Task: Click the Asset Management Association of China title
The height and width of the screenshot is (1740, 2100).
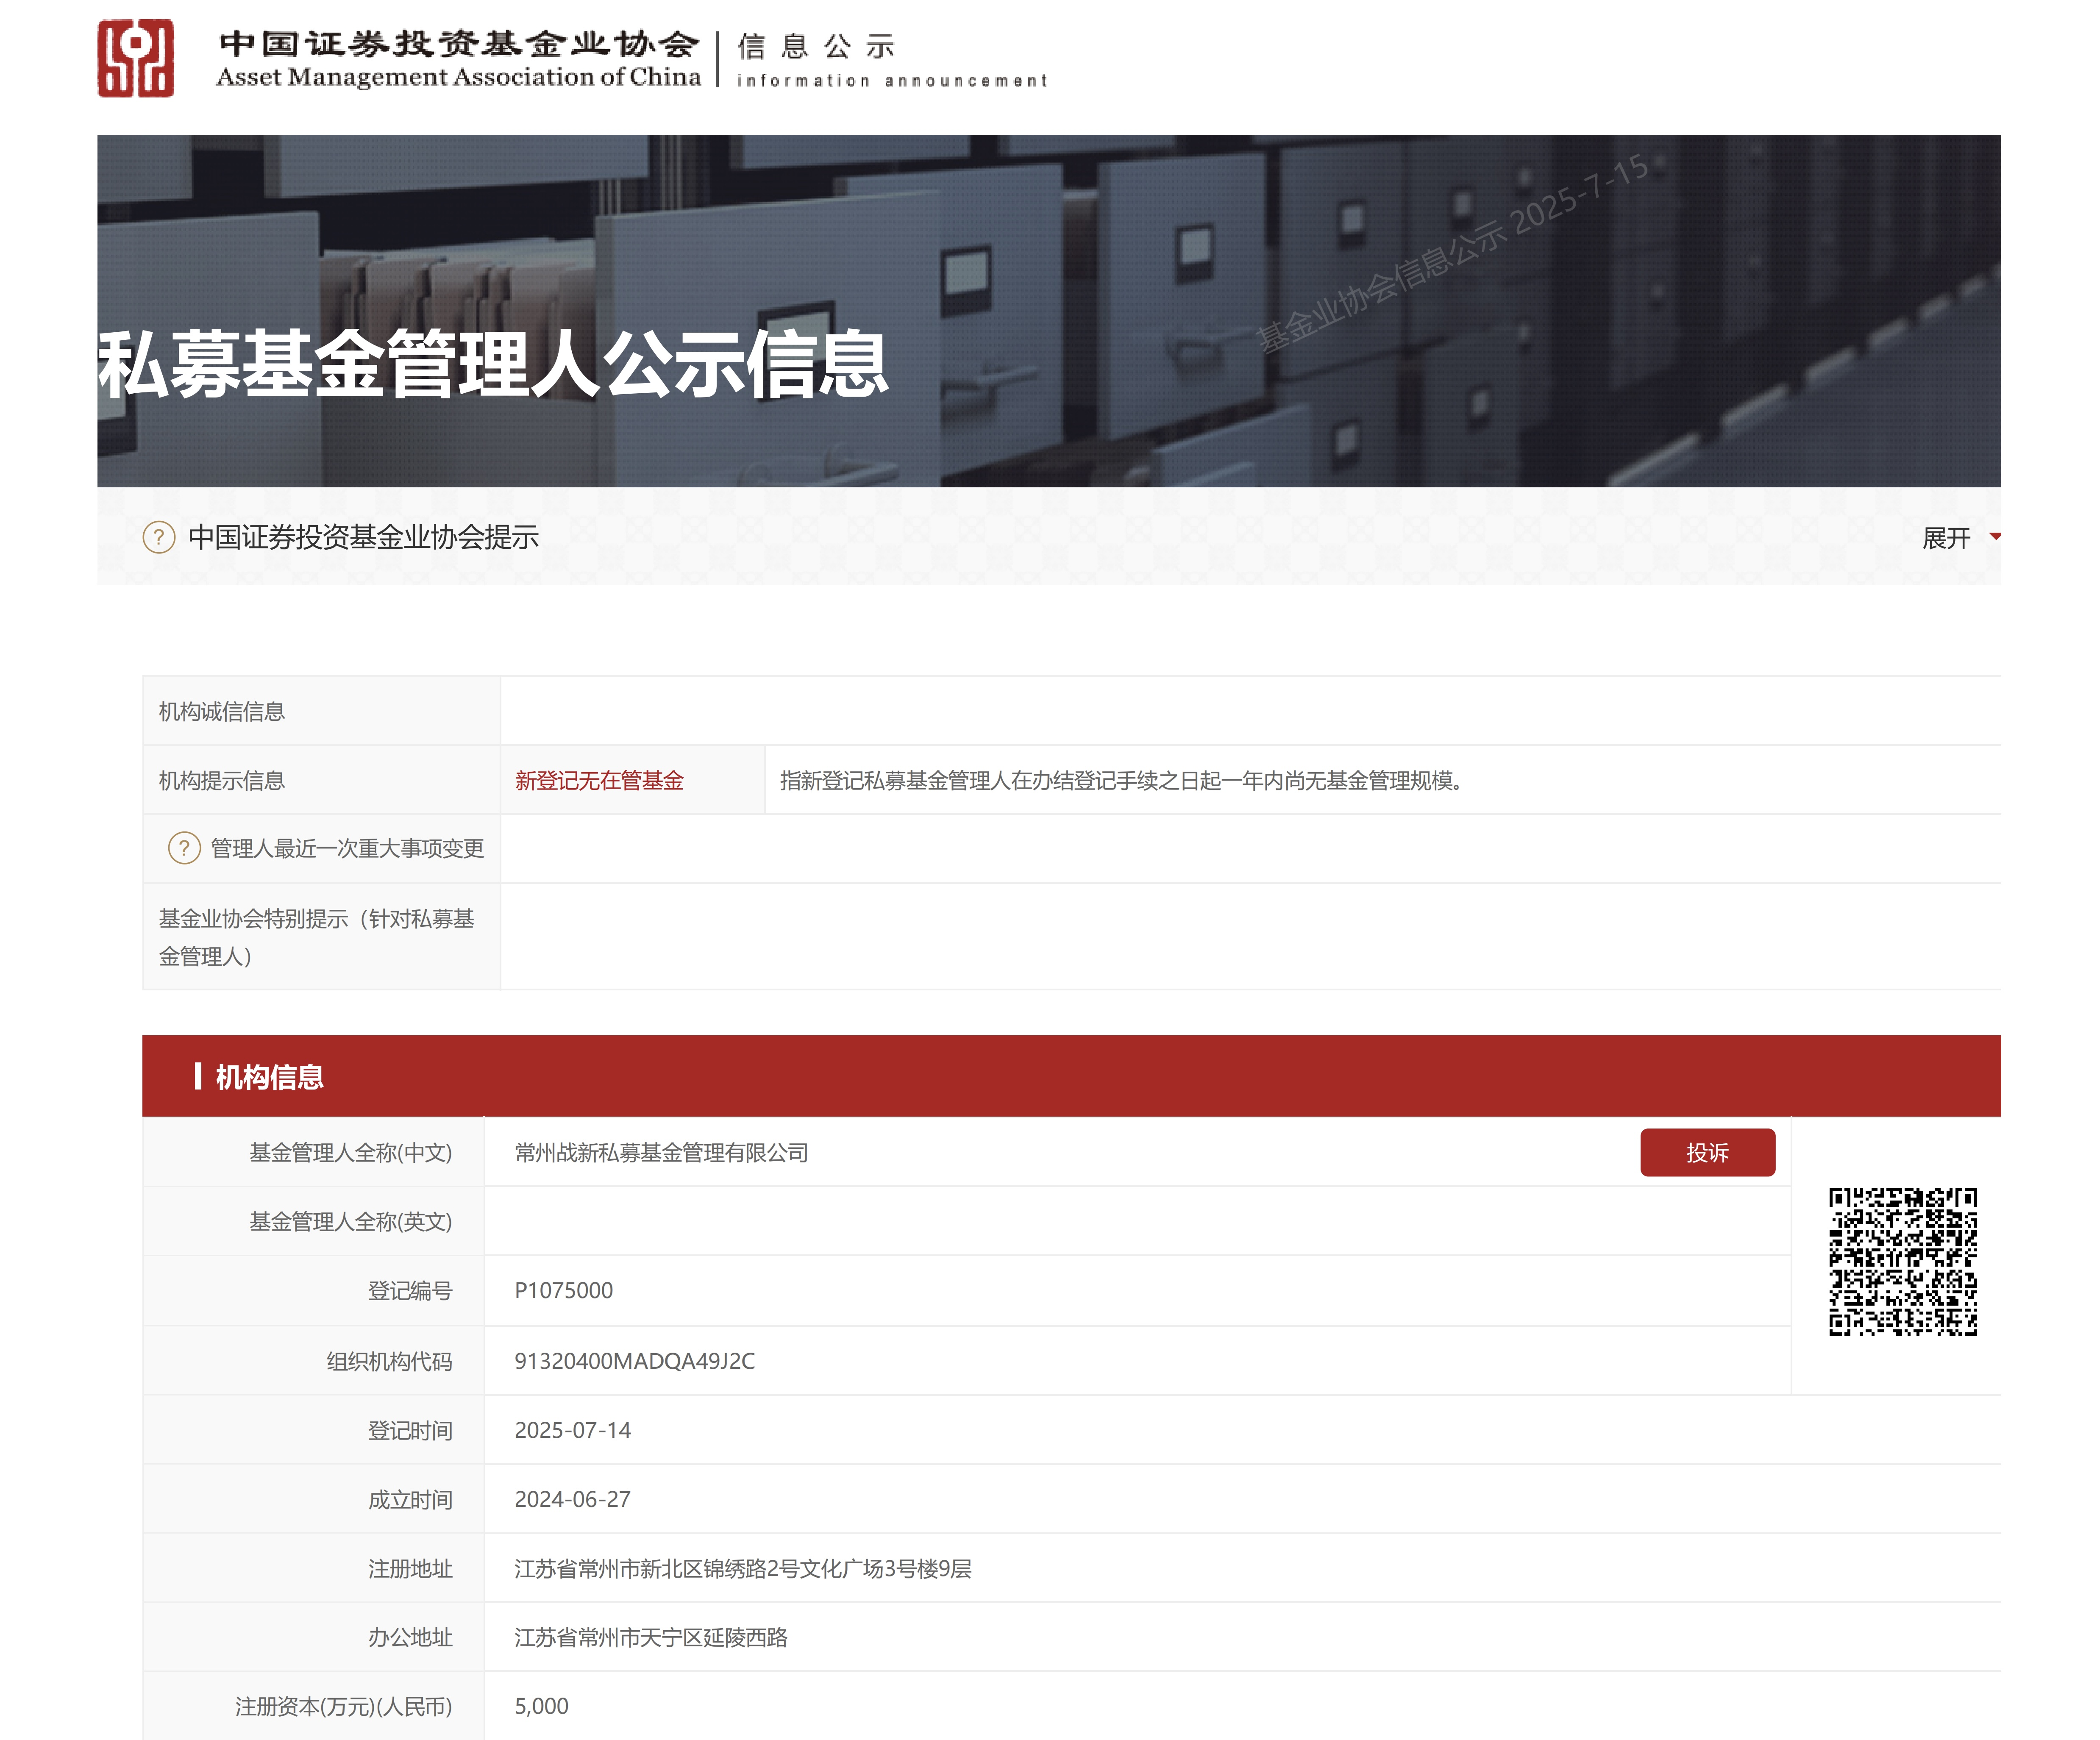Action: tap(459, 77)
